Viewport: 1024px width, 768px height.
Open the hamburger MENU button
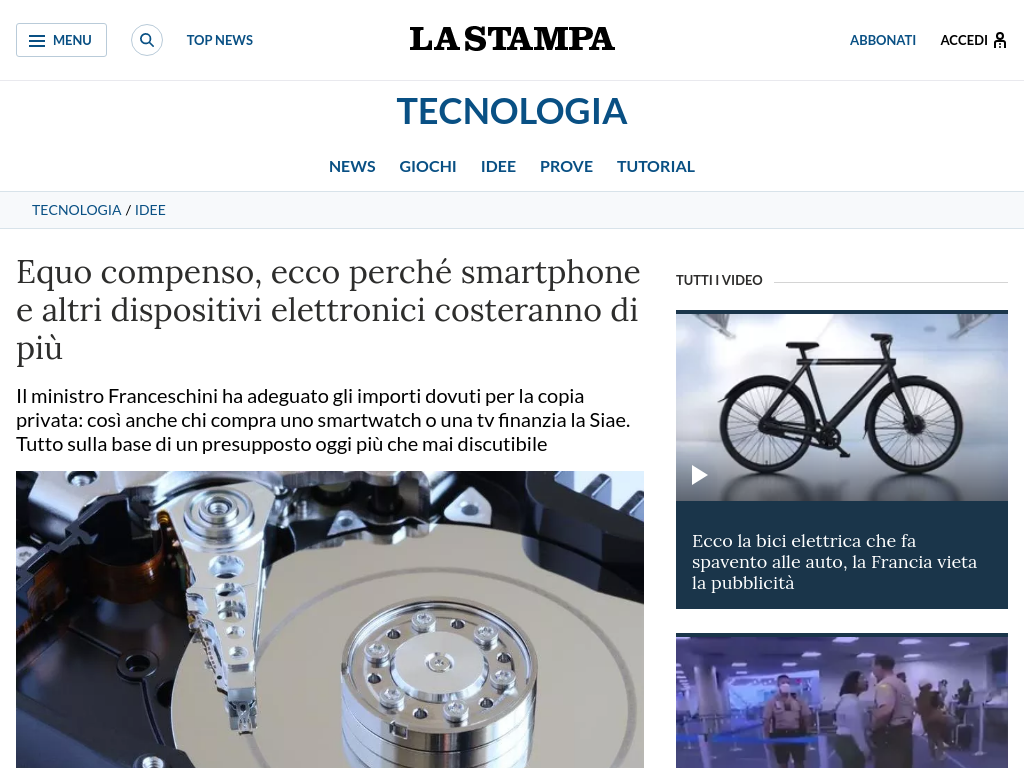click(61, 40)
